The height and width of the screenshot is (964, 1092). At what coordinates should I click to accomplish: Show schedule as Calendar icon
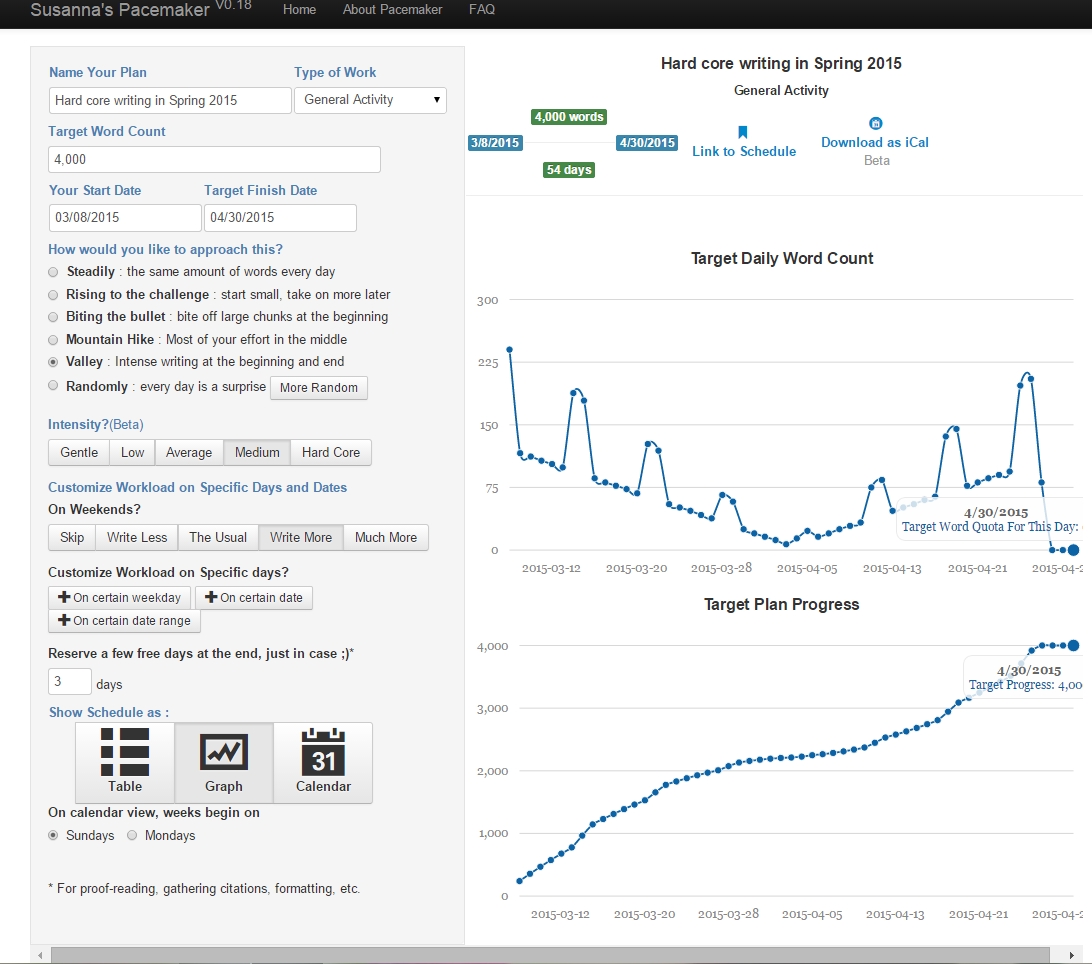tap(323, 752)
